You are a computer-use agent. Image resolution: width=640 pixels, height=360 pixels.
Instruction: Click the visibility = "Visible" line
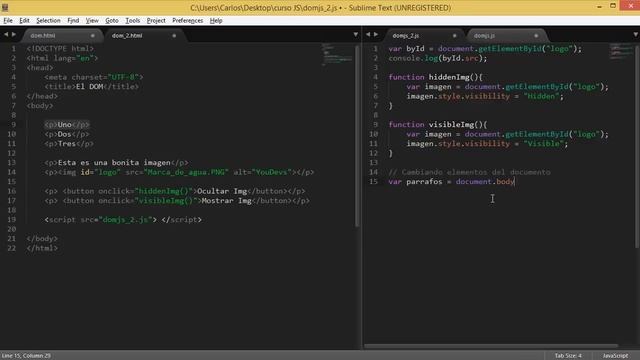(487, 144)
